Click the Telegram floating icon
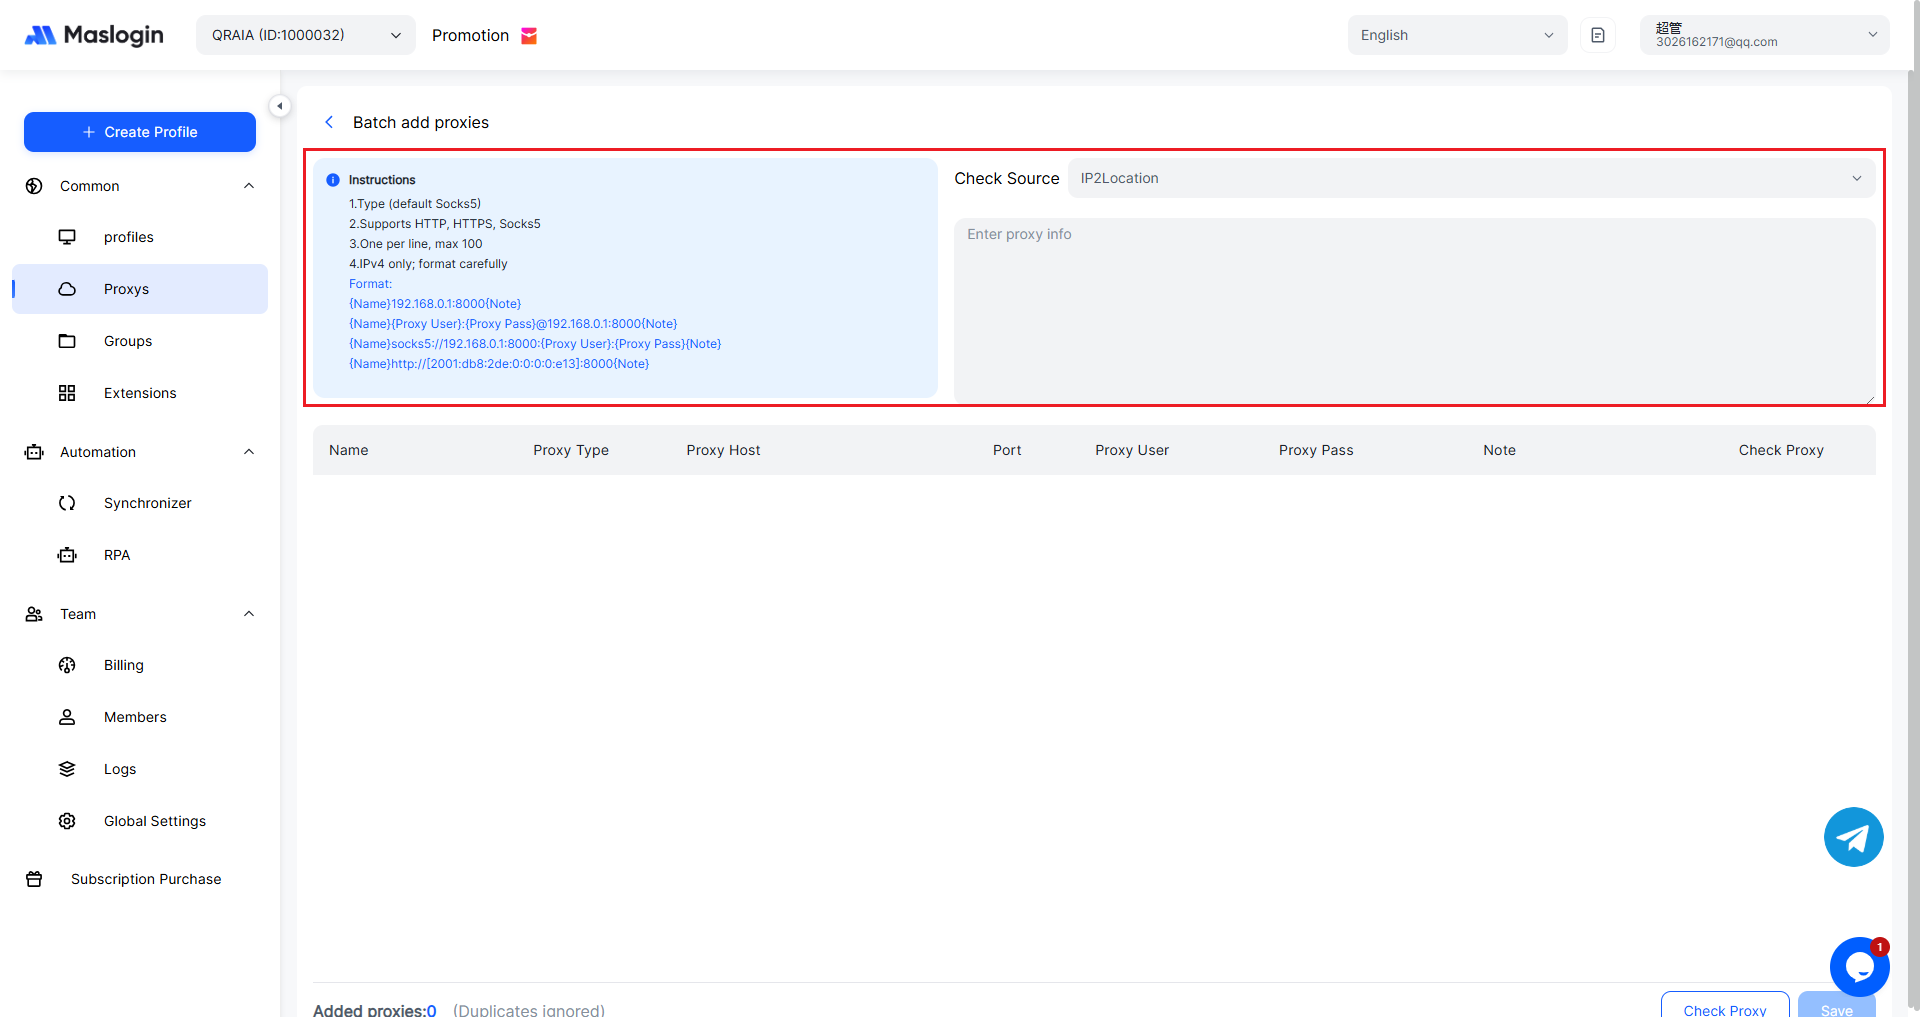 [x=1853, y=837]
